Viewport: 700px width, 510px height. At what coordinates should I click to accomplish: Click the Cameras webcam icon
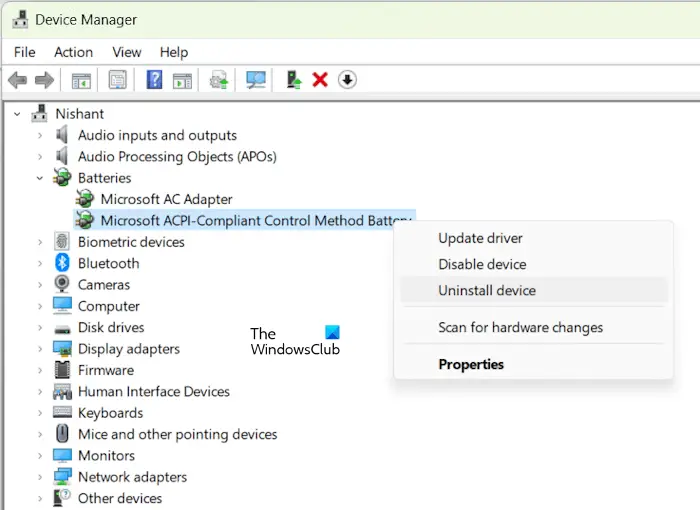tap(62, 284)
